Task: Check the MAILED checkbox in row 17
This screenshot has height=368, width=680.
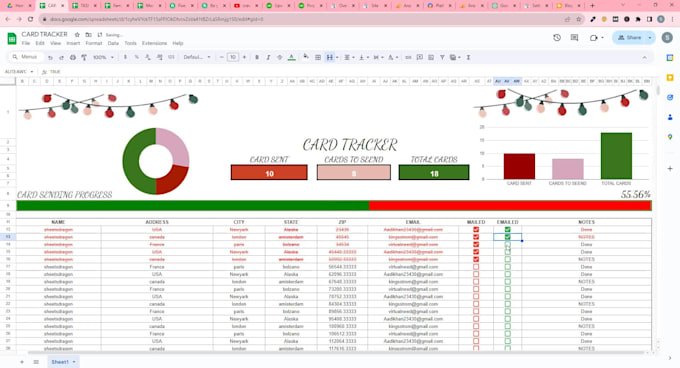Action: coord(476,267)
